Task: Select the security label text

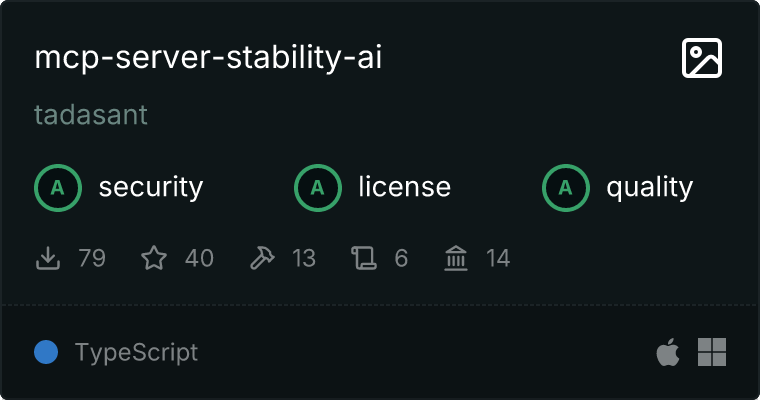Action: [150, 187]
